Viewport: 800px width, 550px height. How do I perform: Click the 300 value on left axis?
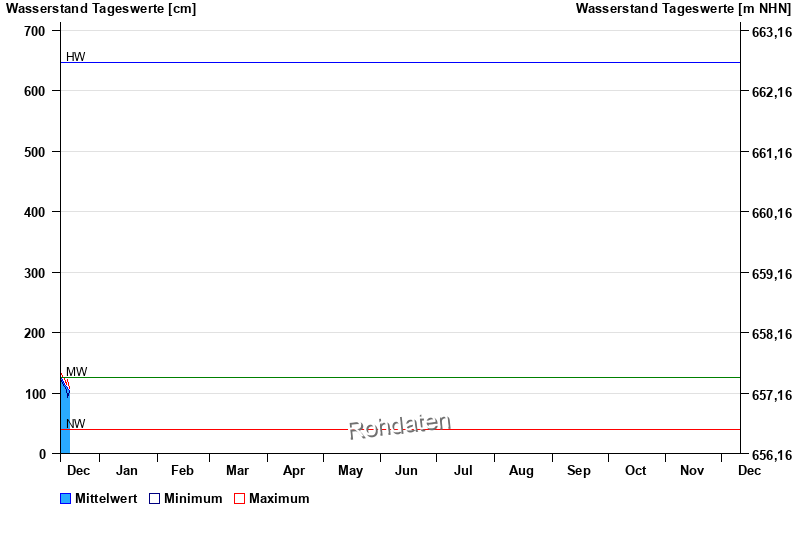(x=35, y=273)
